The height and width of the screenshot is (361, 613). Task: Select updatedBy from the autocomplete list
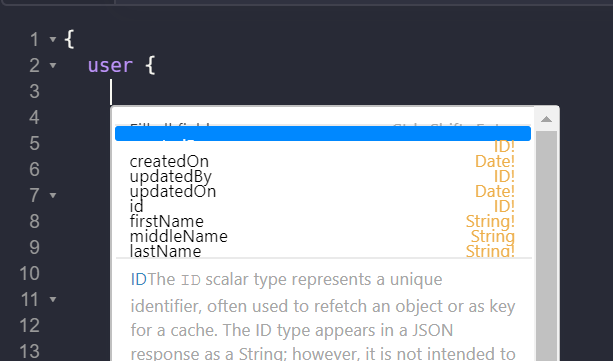[323, 176]
